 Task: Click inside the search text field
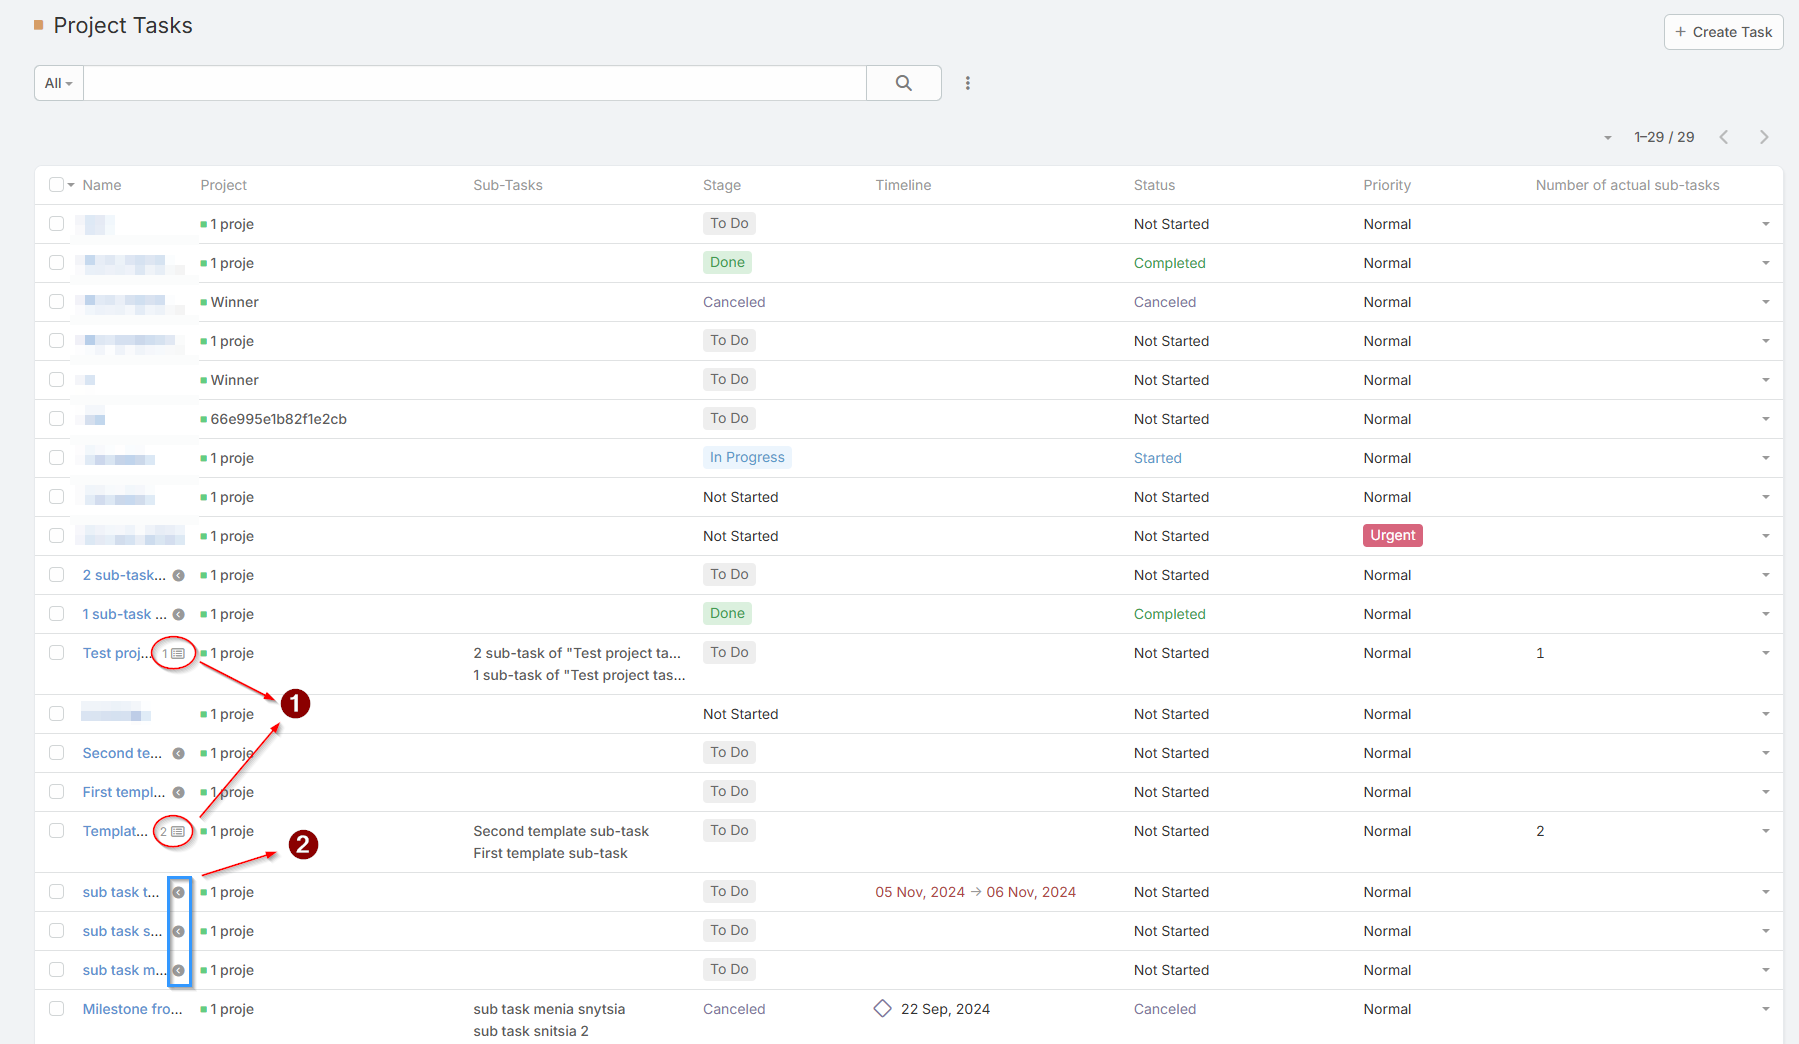(474, 83)
